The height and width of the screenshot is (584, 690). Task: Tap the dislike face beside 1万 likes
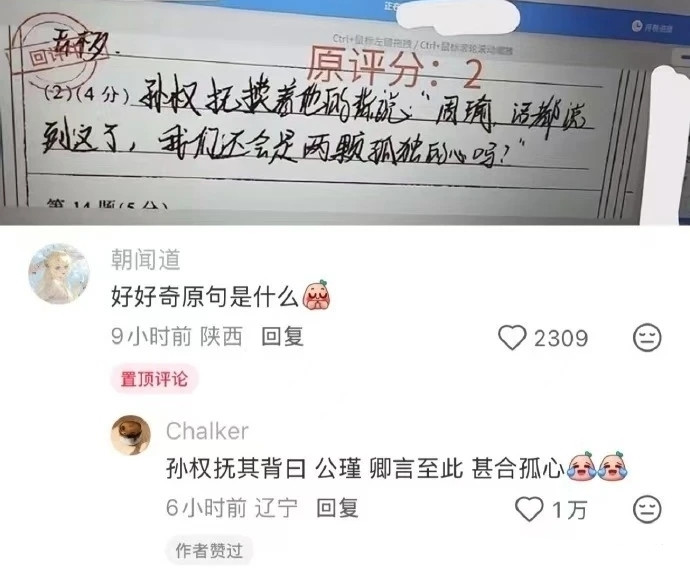[x=647, y=509]
